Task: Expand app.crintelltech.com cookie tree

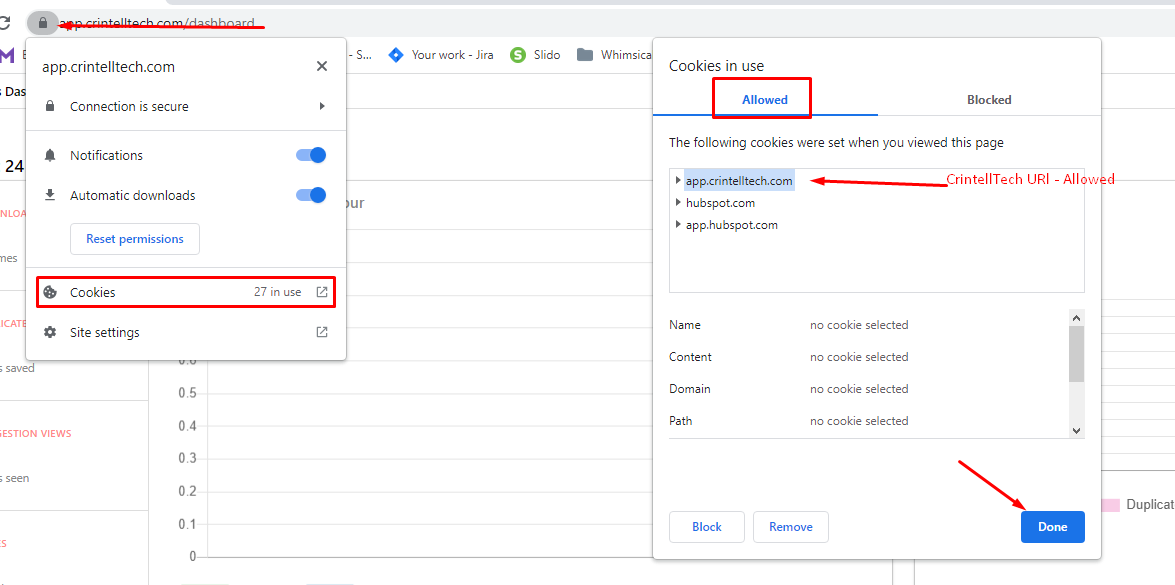Action: 678,181
